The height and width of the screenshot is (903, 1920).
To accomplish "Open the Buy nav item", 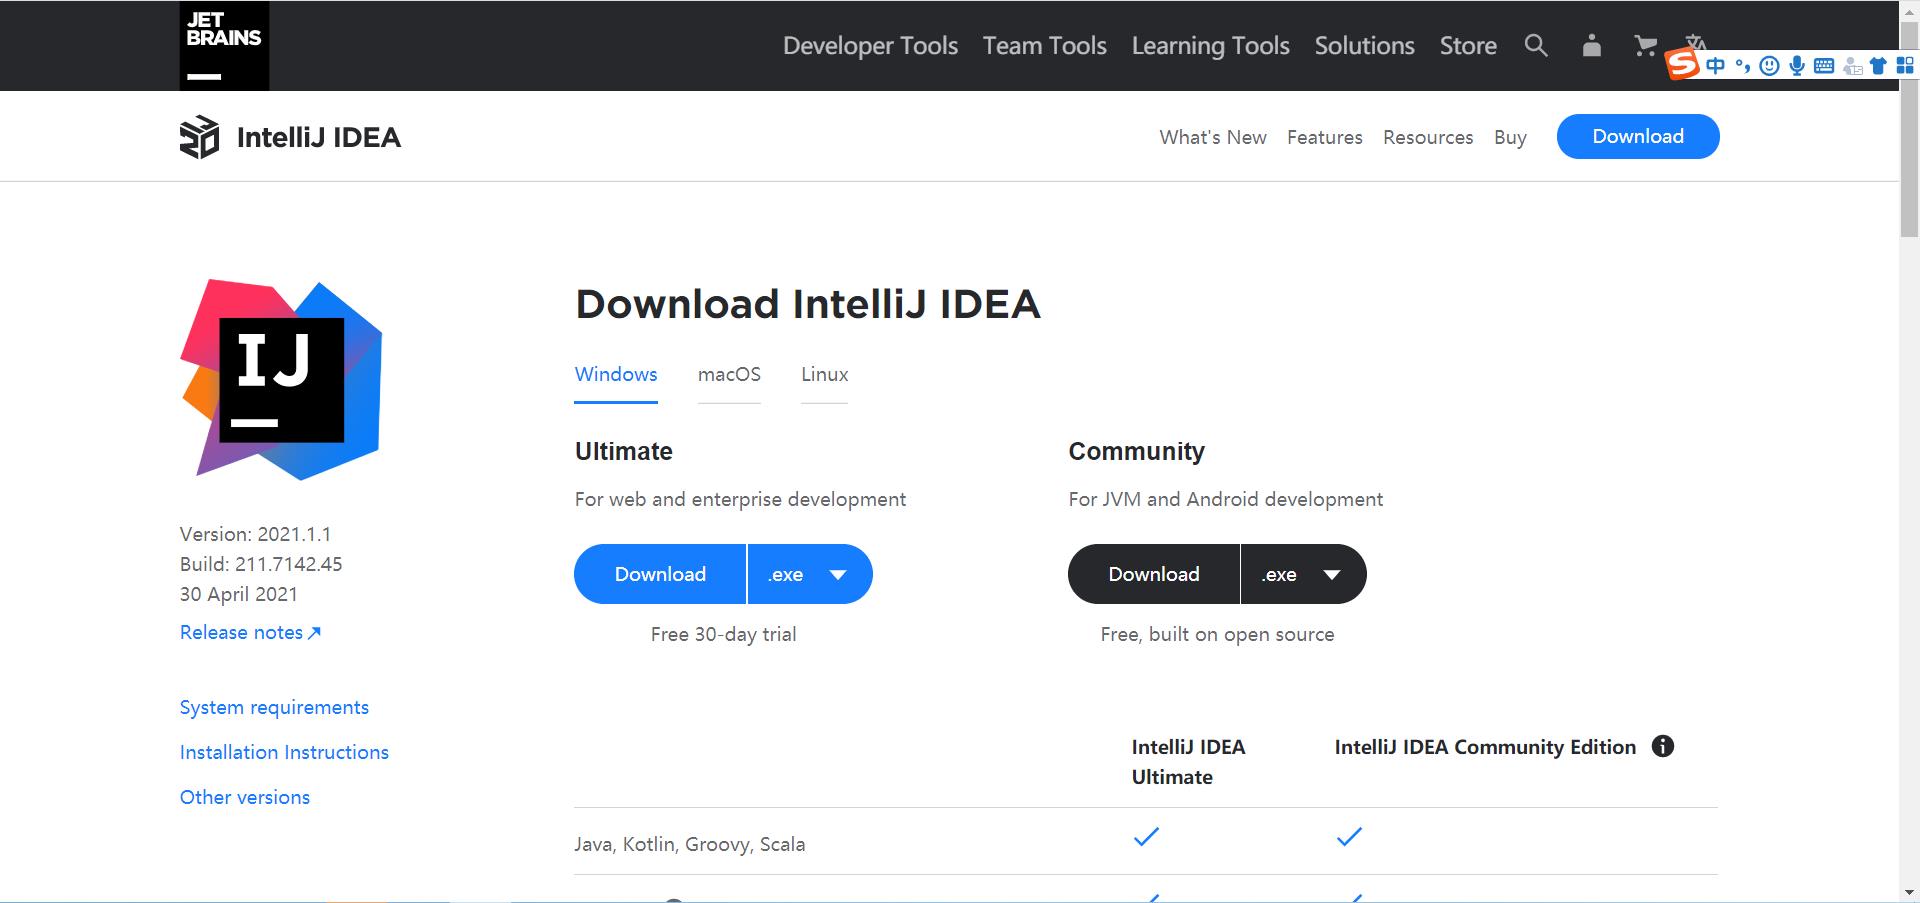I will point(1510,137).
